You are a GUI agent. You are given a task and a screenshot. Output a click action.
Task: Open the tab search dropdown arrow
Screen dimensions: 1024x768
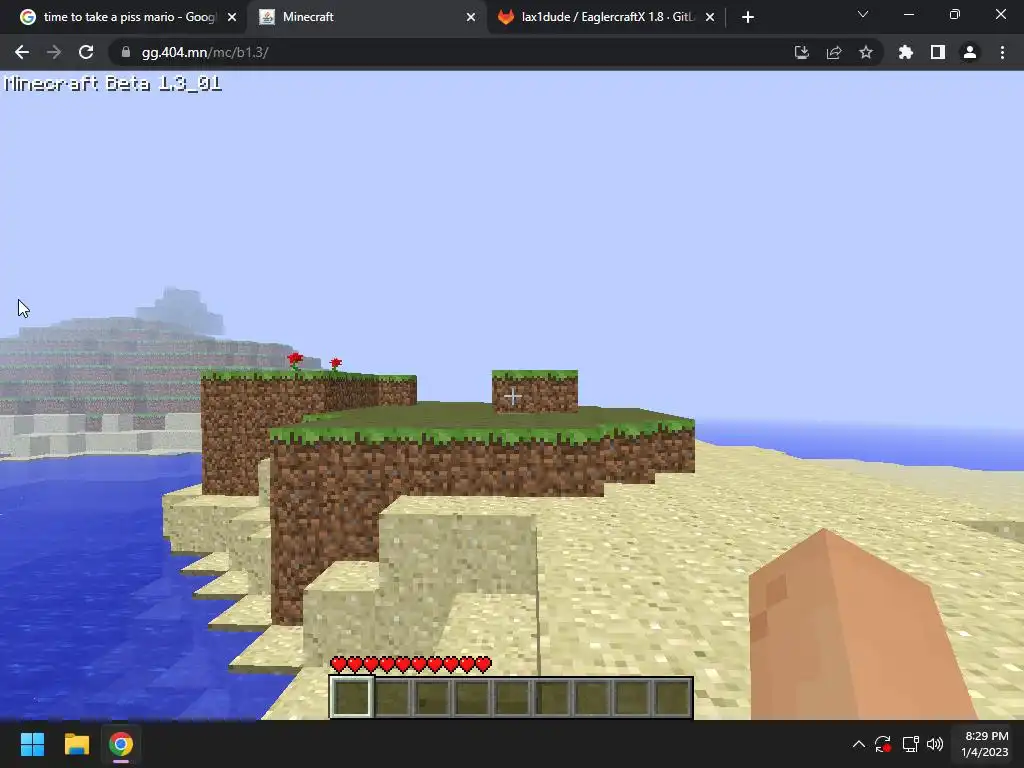(863, 14)
